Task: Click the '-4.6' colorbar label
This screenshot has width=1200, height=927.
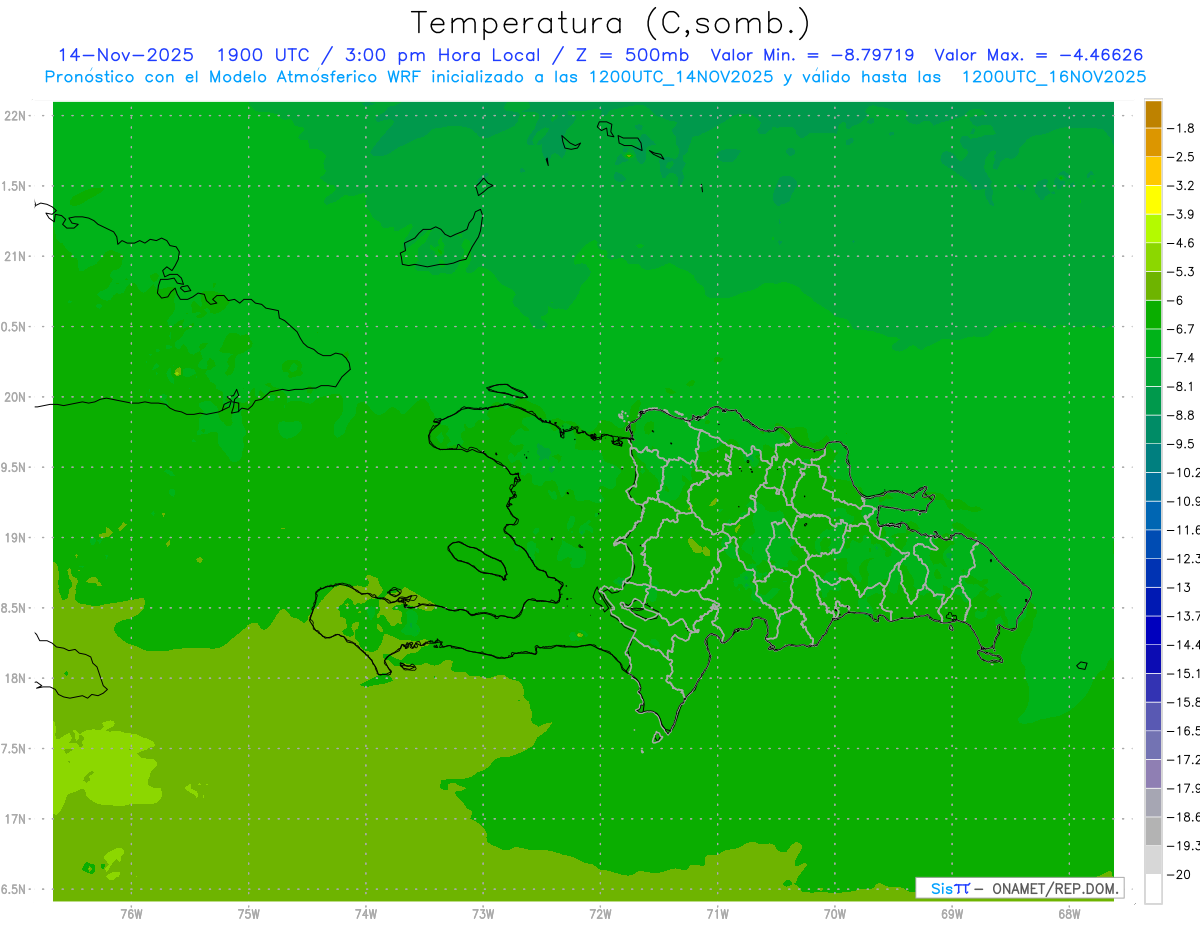Action: click(x=1182, y=243)
